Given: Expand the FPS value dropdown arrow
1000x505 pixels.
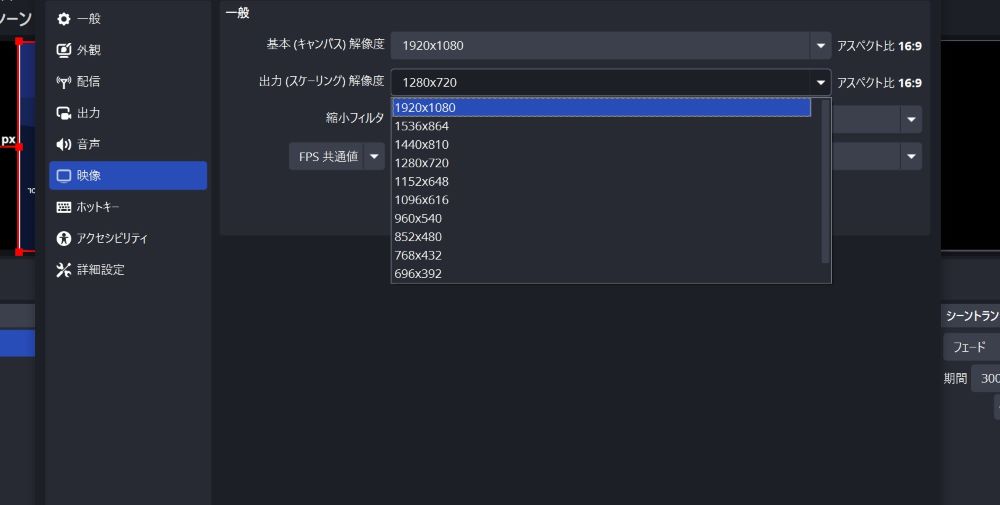Looking at the screenshot, I should click(x=911, y=156).
